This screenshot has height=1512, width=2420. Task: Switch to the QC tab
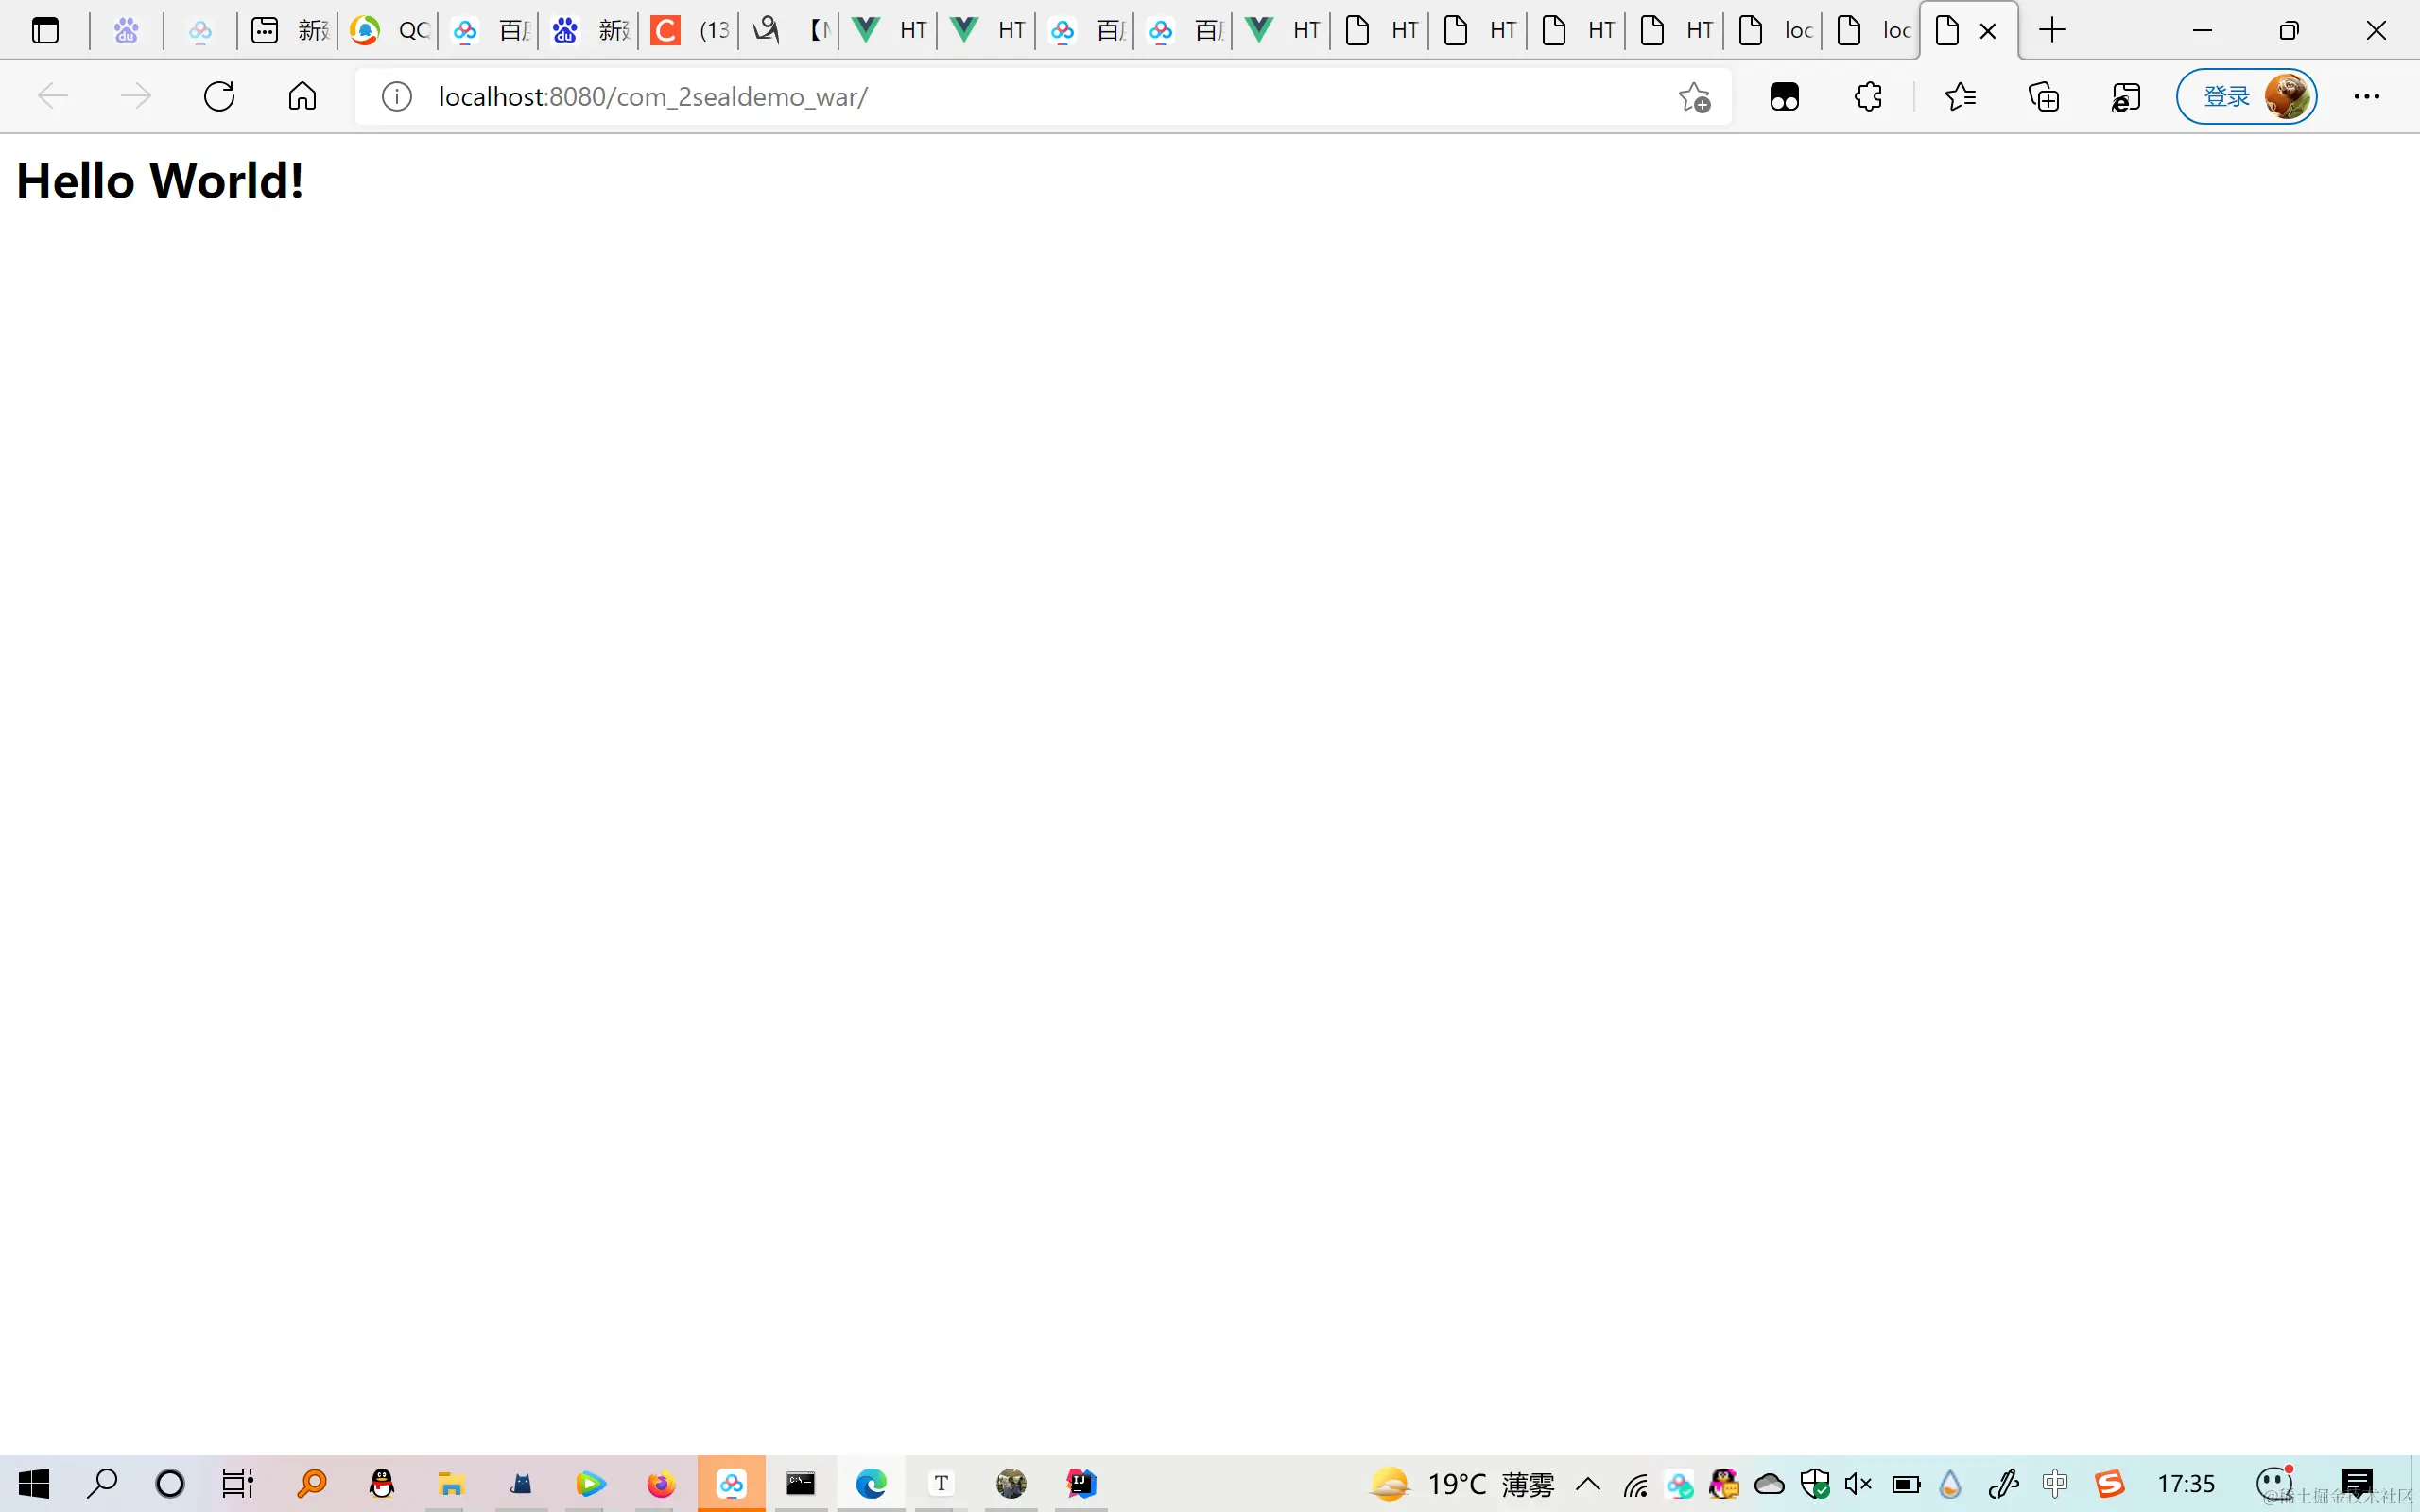(x=391, y=31)
